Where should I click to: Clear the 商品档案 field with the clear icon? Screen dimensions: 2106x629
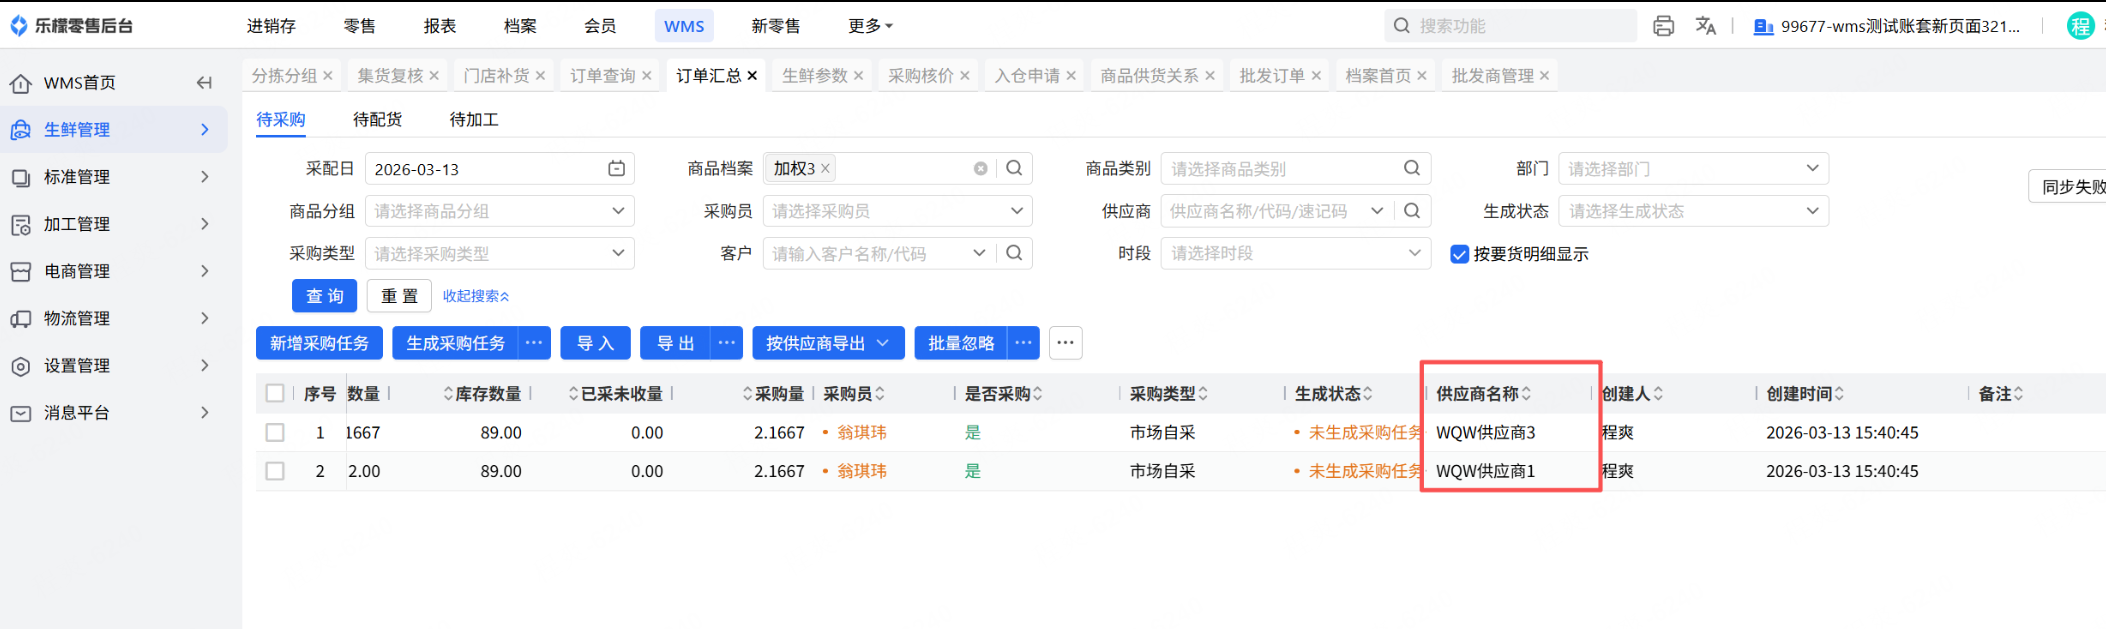[x=980, y=169]
